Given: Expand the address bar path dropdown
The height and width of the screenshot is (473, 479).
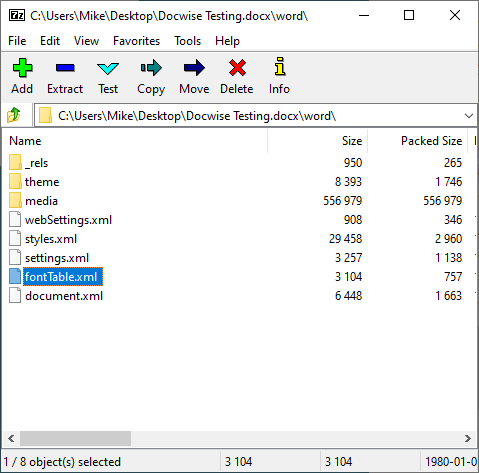Looking at the screenshot, I should tap(469, 116).
